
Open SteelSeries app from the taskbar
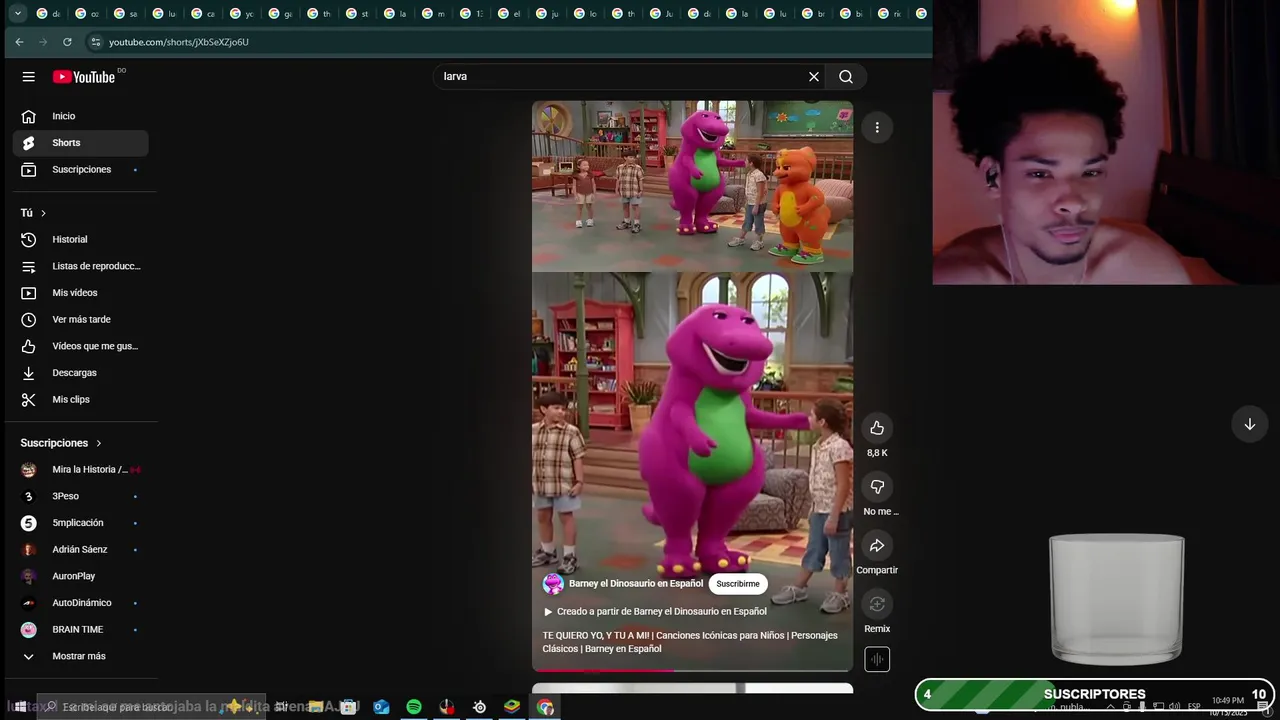point(480,707)
